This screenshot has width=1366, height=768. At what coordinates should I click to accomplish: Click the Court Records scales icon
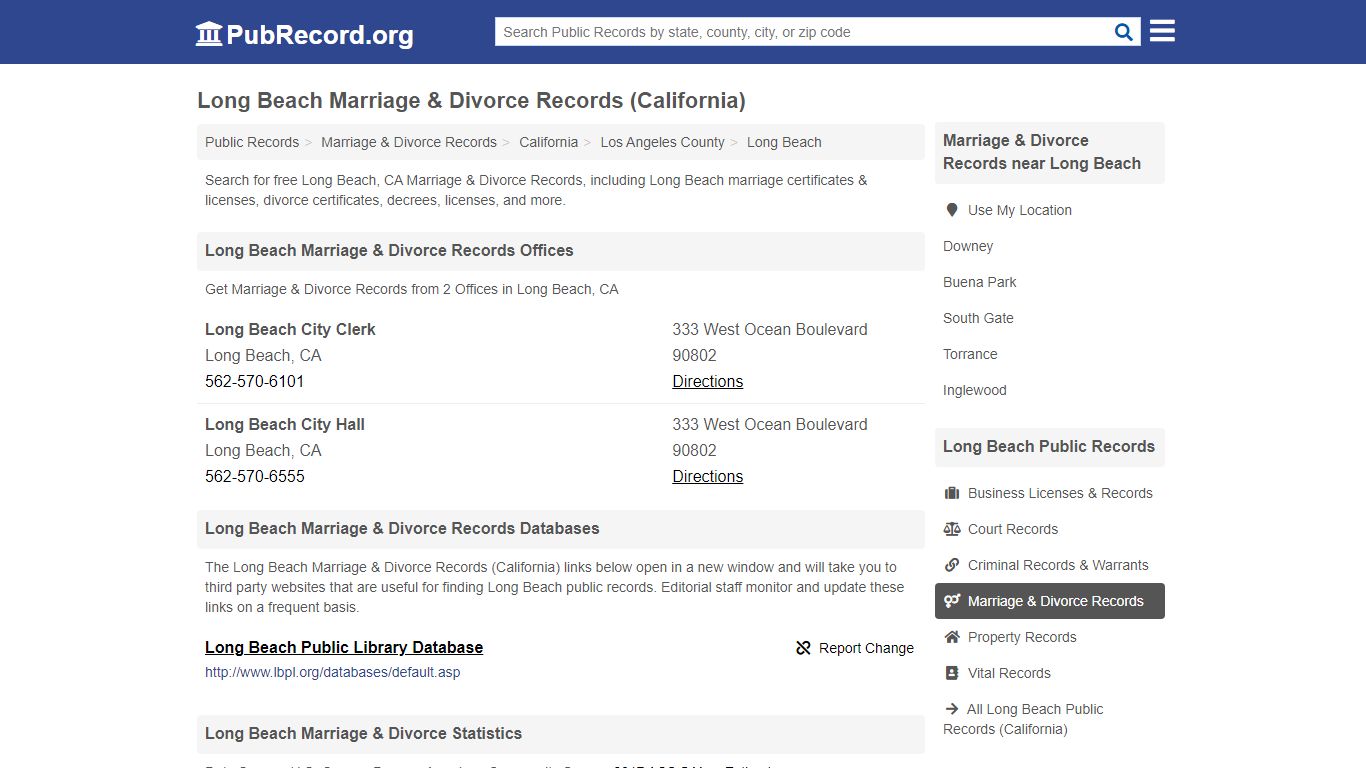point(951,529)
